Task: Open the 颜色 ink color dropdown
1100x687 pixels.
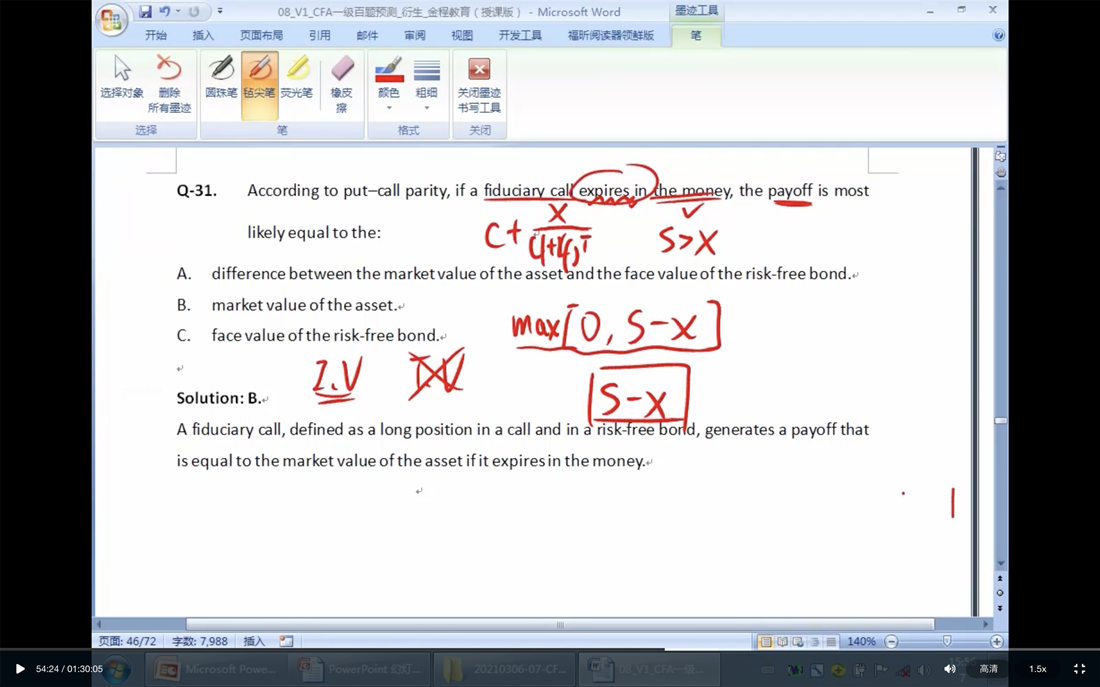Action: (x=389, y=84)
